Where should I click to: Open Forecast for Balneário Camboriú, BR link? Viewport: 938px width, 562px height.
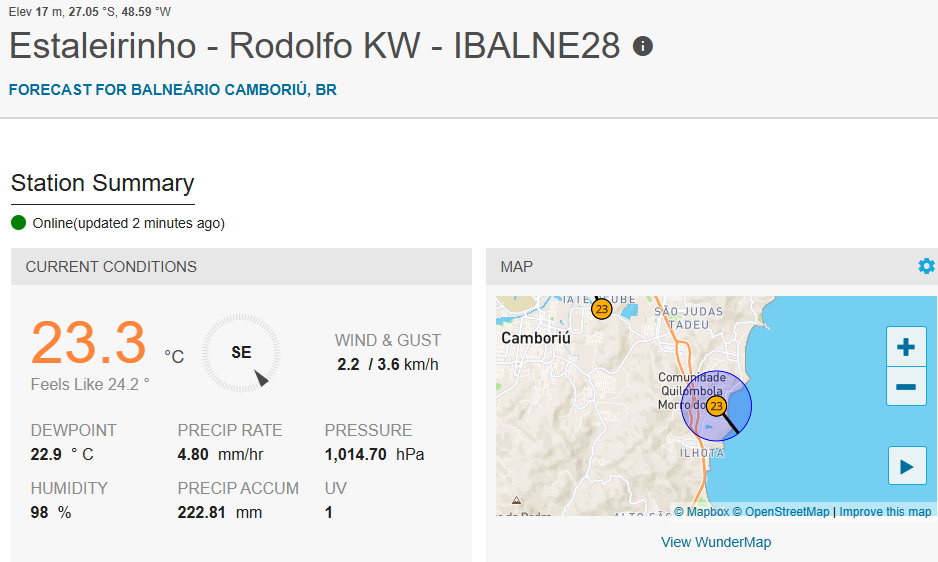[172, 90]
